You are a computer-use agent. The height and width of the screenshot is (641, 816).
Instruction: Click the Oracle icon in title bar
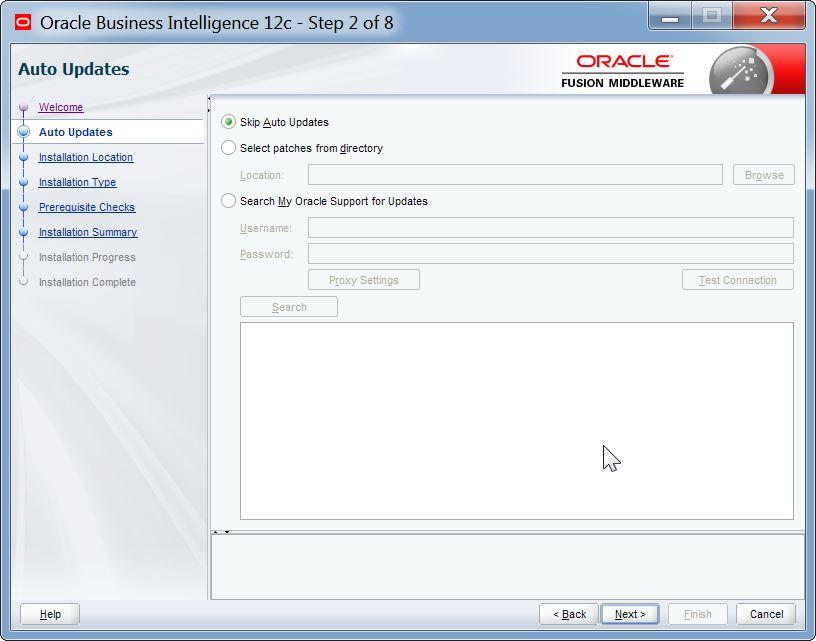click(23, 23)
